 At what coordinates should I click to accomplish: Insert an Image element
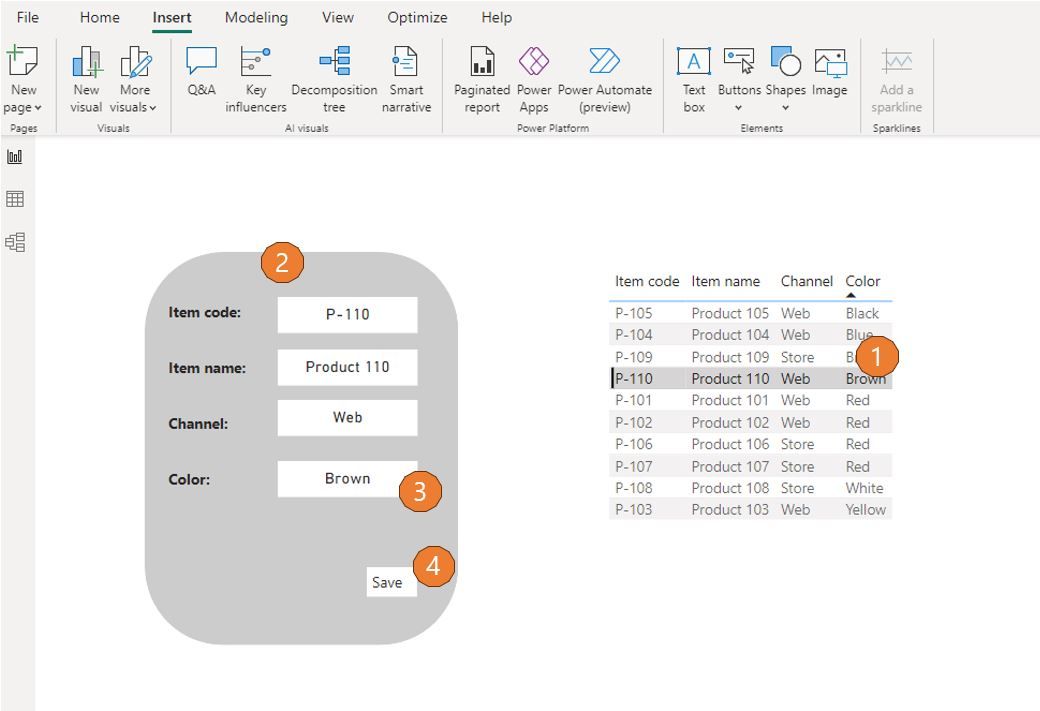pos(830,71)
